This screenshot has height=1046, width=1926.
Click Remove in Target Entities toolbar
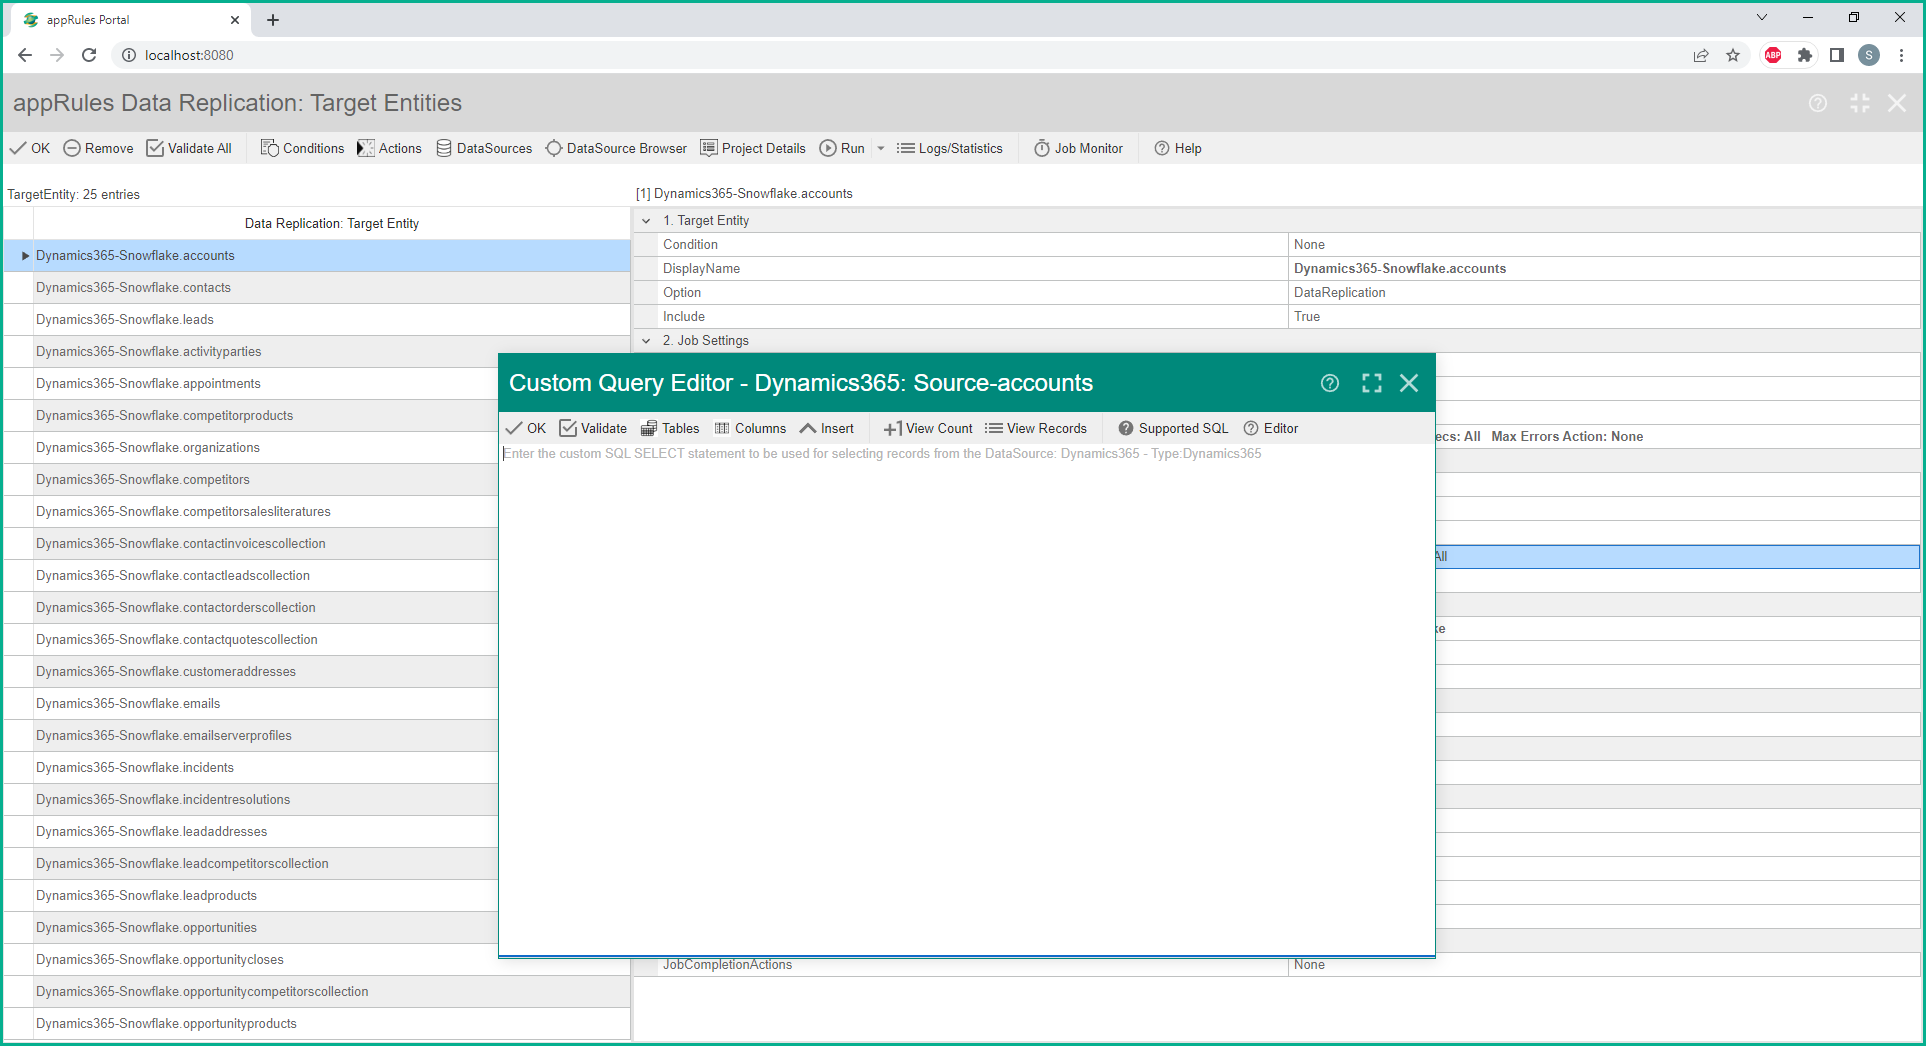(x=98, y=148)
